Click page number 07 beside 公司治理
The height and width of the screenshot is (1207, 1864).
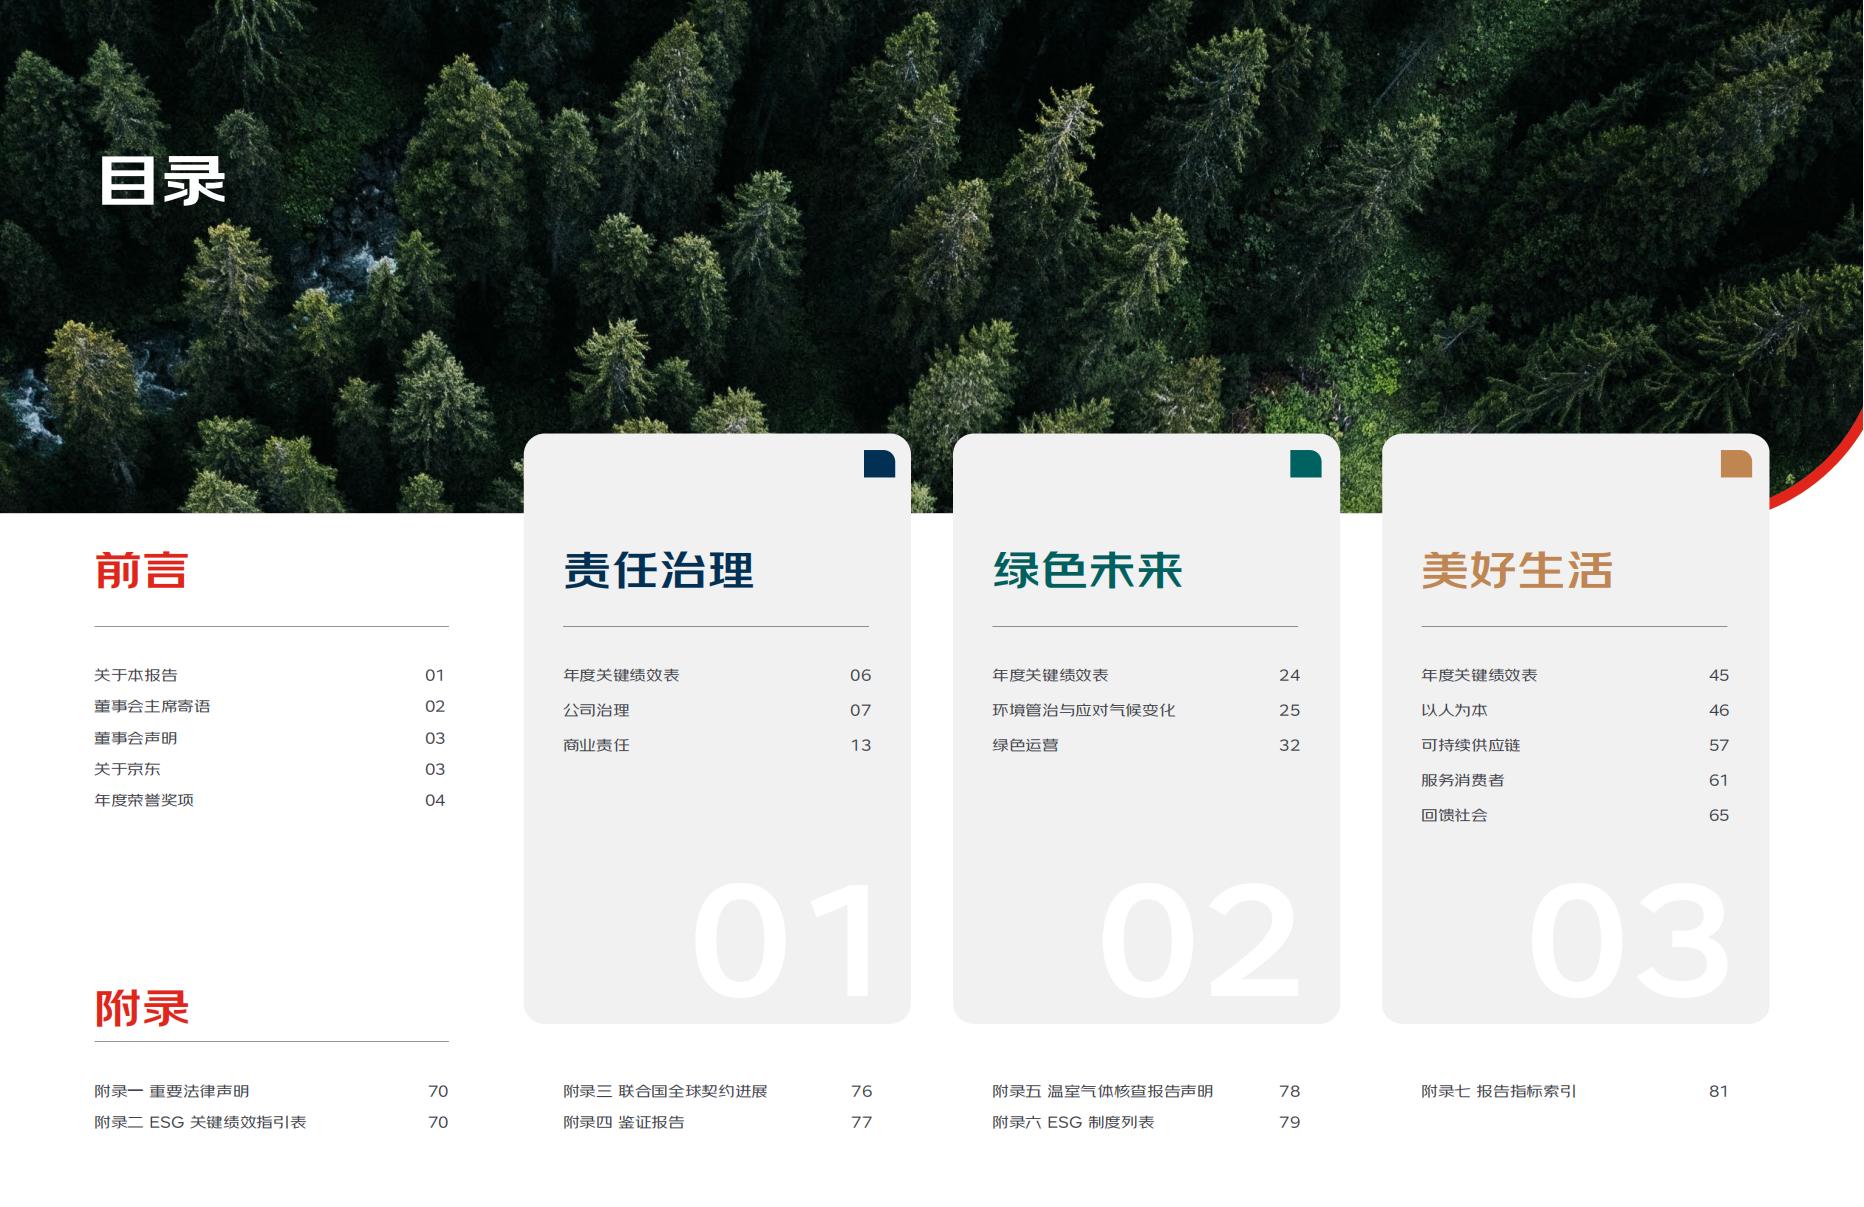(861, 710)
